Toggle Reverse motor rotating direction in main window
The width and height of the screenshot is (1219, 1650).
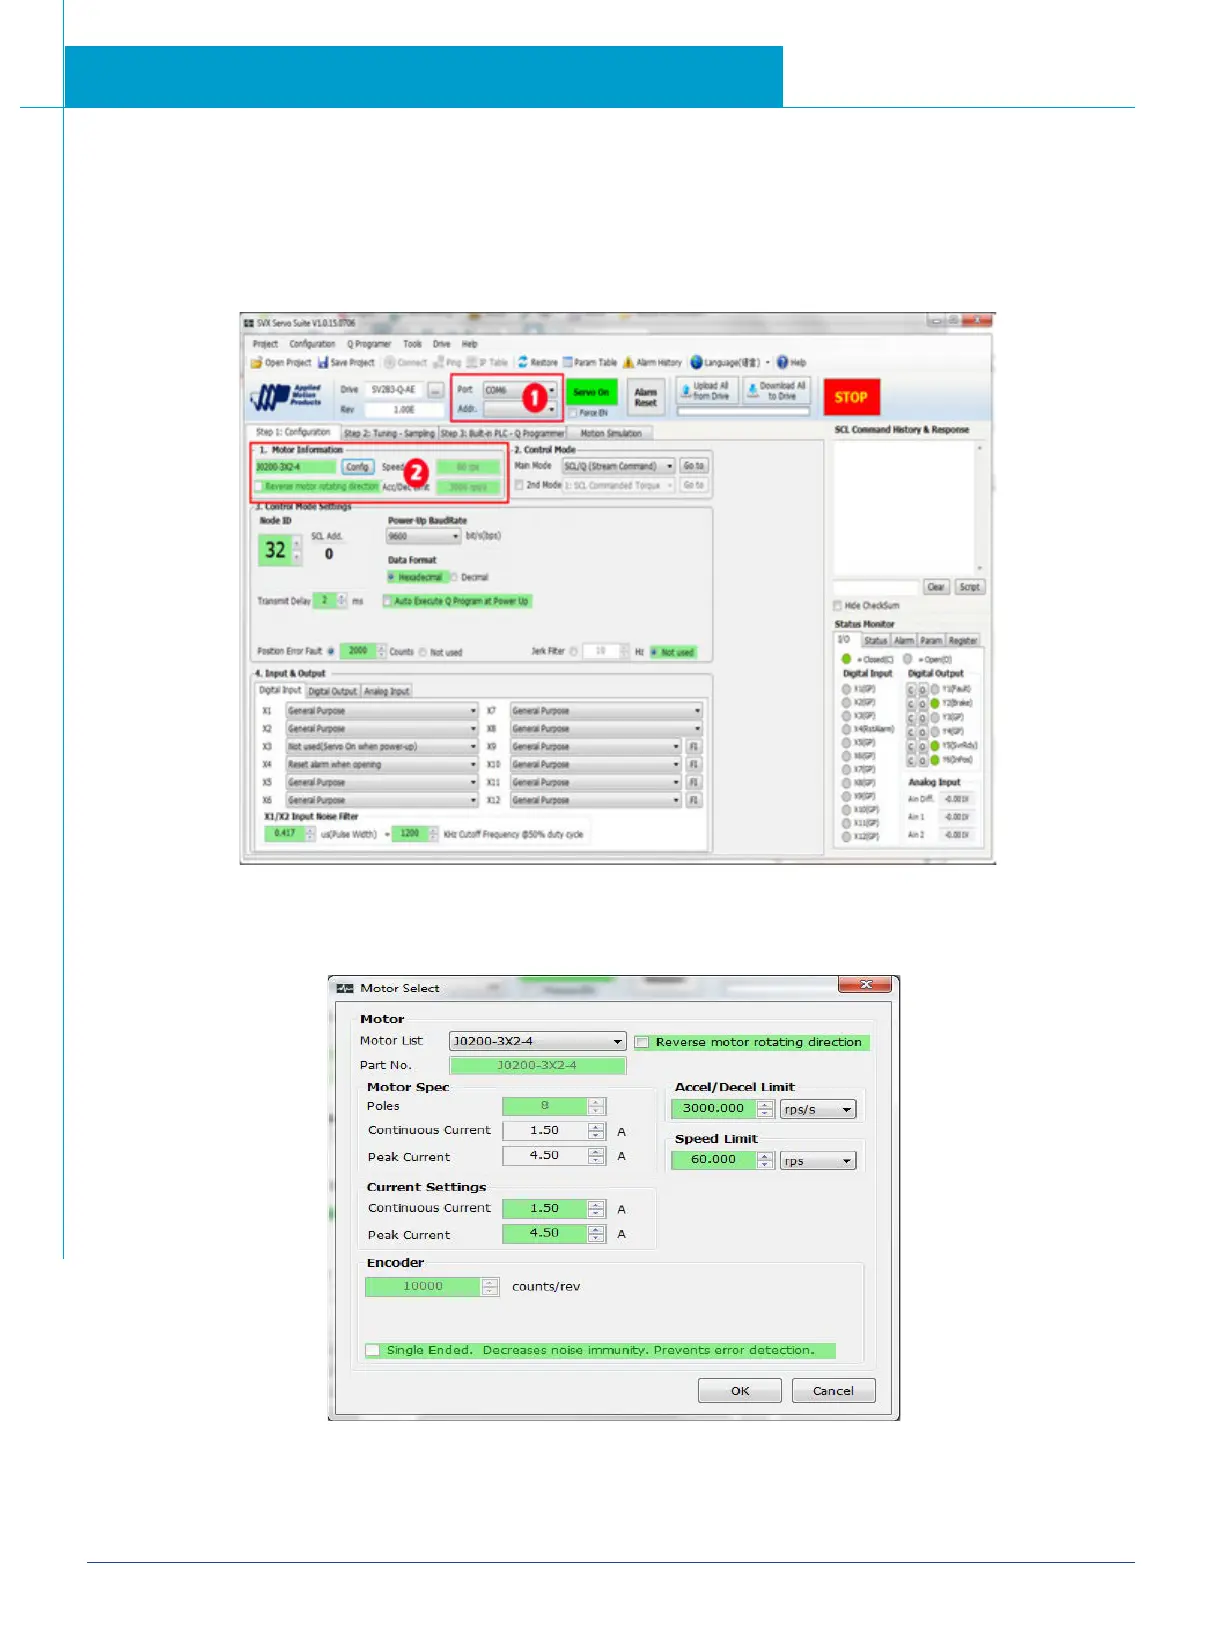(260, 487)
